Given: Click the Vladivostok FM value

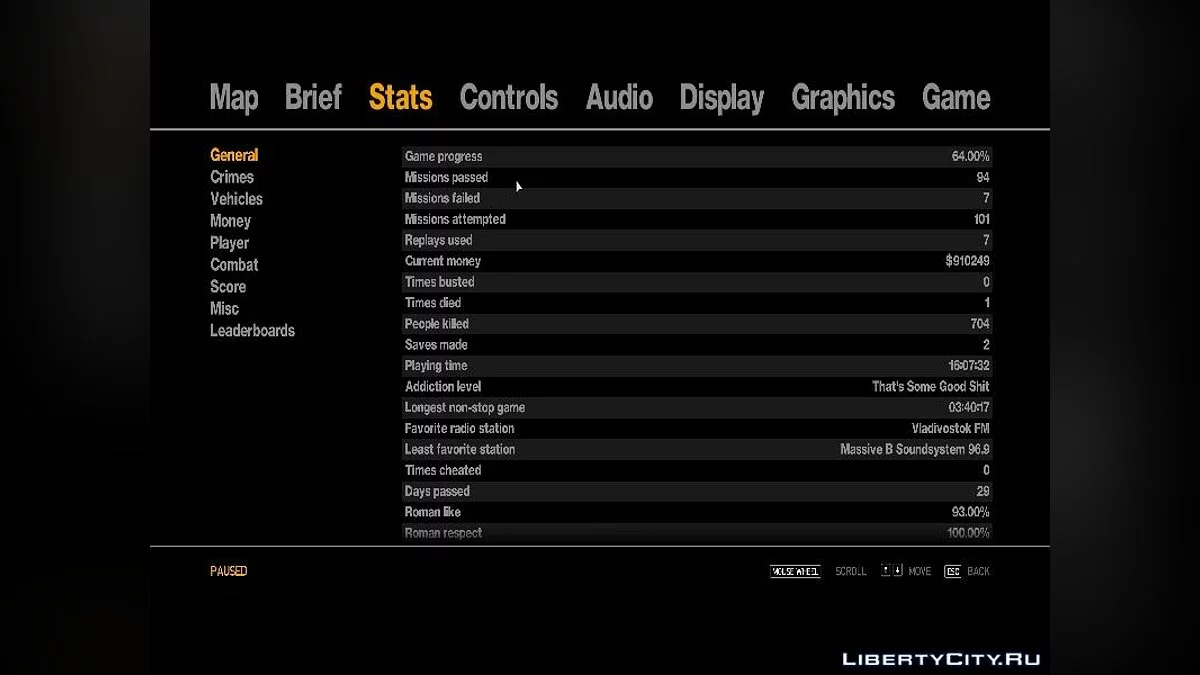Looking at the screenshot, I should tap(950, 429).
